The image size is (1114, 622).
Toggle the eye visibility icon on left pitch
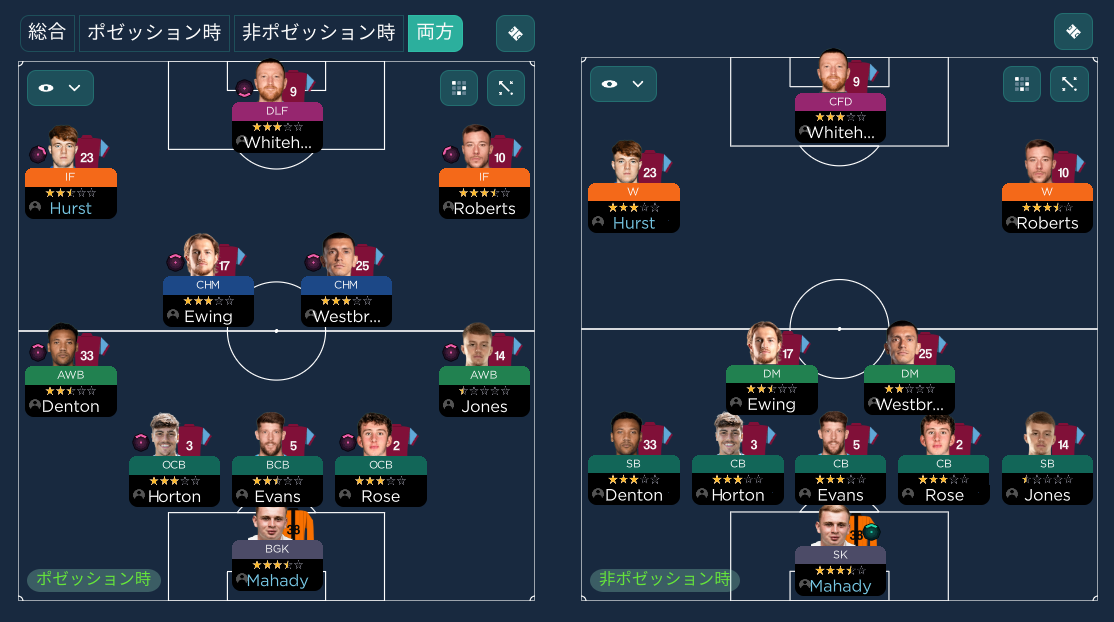pyautogui.click(x=46, y=88)
